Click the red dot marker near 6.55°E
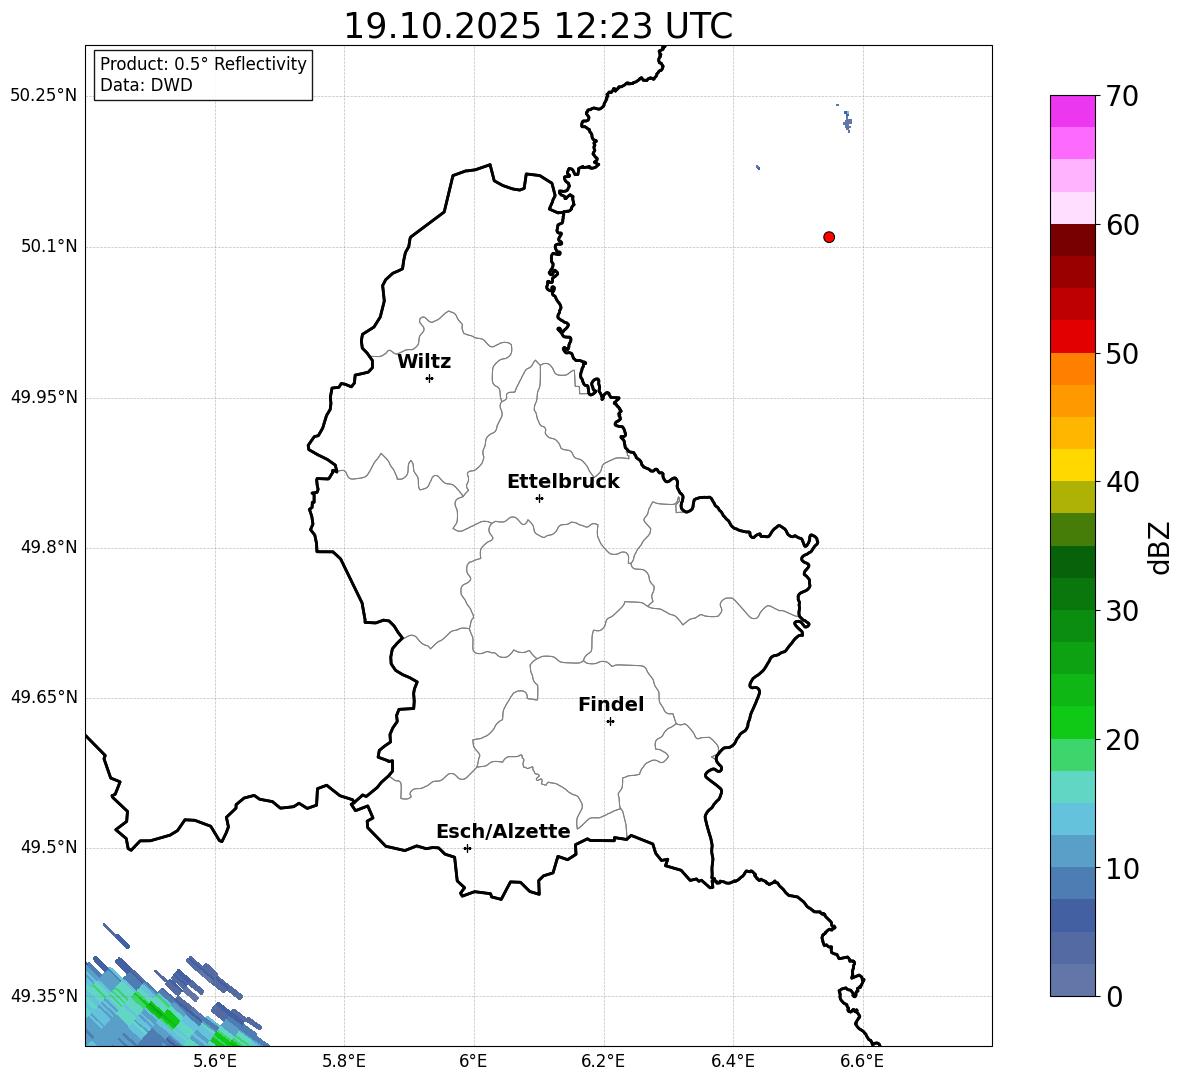 click(829, 237)
